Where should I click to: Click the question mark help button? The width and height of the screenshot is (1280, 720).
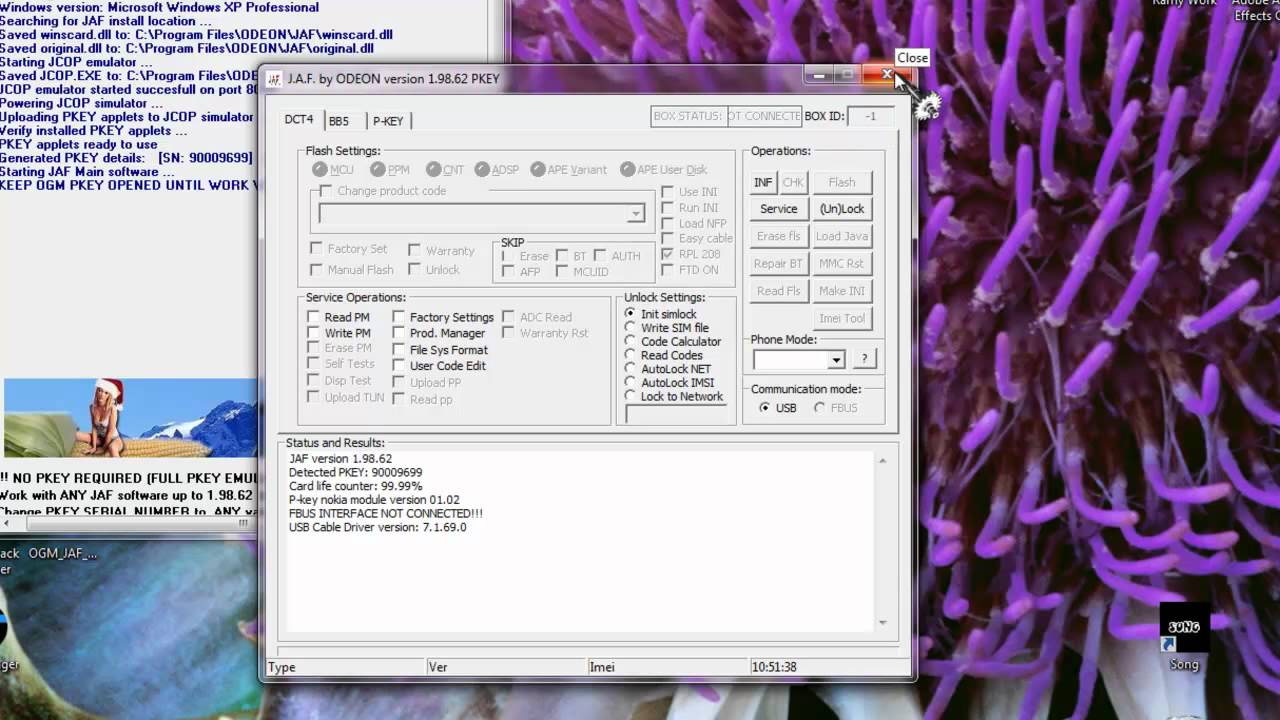(x=864, y=359)
